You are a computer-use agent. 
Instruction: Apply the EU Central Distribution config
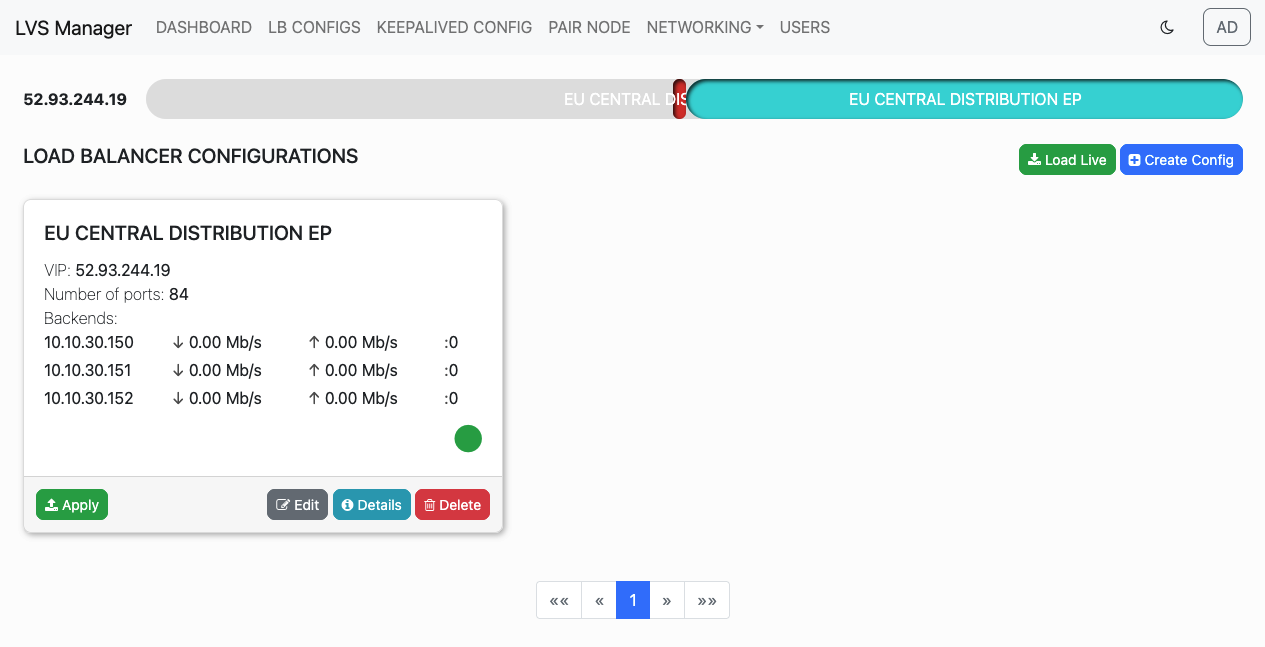point(72,505)
